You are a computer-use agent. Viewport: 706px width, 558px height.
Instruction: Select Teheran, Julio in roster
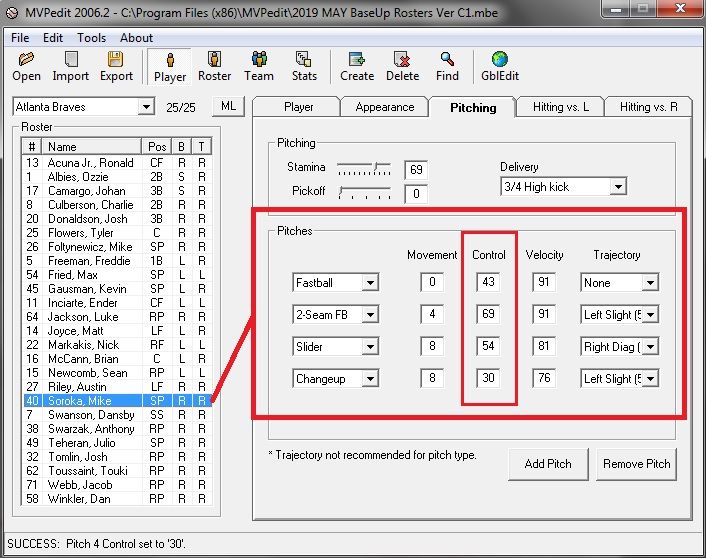coord(117,443)
